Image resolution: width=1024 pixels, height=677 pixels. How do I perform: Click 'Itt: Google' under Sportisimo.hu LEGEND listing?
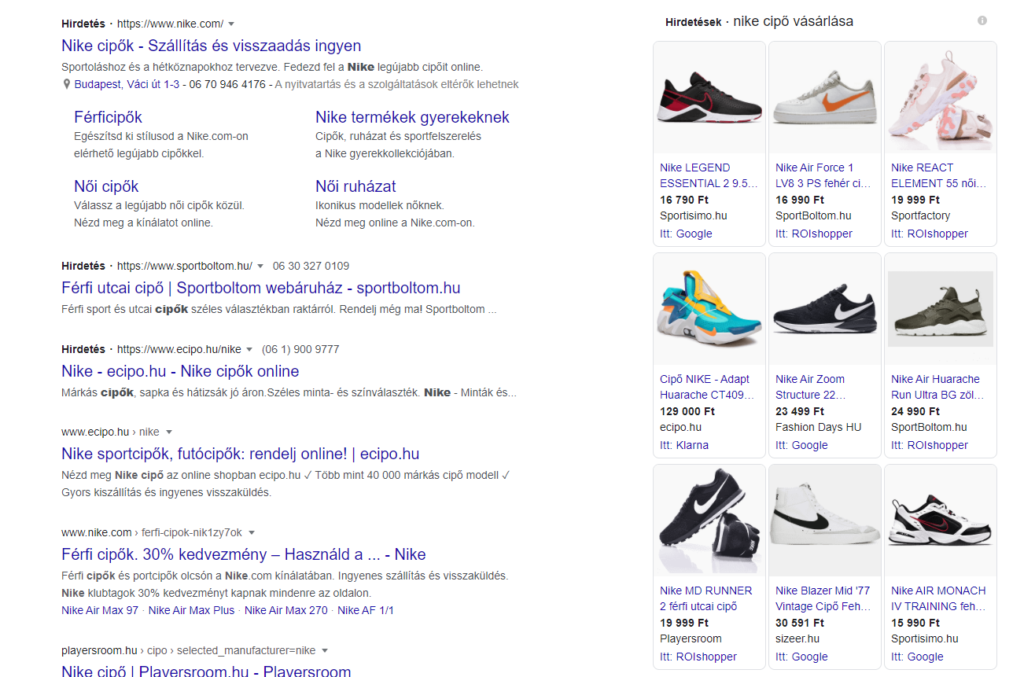(x=686, y=234)
